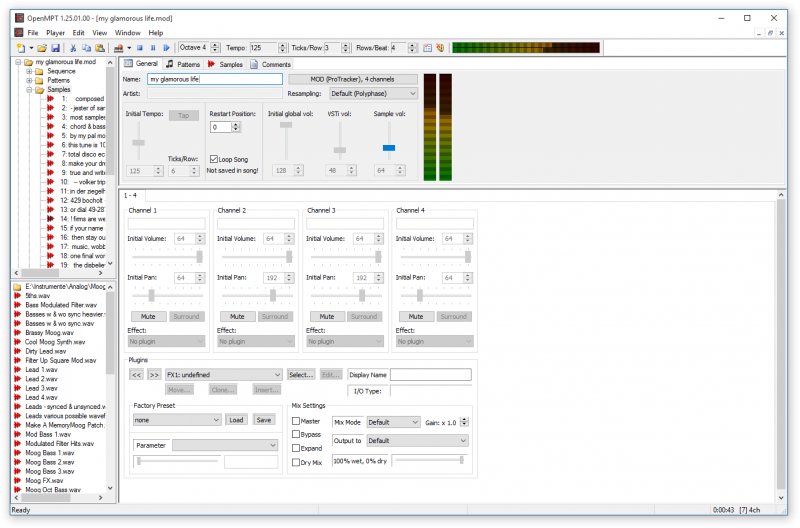
Task: Click the icon beside Moog Bass 2.wav
Action: click(x=17, y=462)
